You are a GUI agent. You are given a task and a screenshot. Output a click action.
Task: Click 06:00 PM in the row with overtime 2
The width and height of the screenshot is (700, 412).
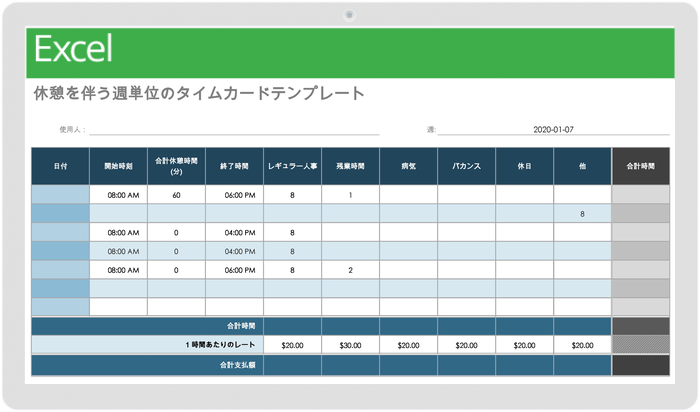click(x=234, y=270)
